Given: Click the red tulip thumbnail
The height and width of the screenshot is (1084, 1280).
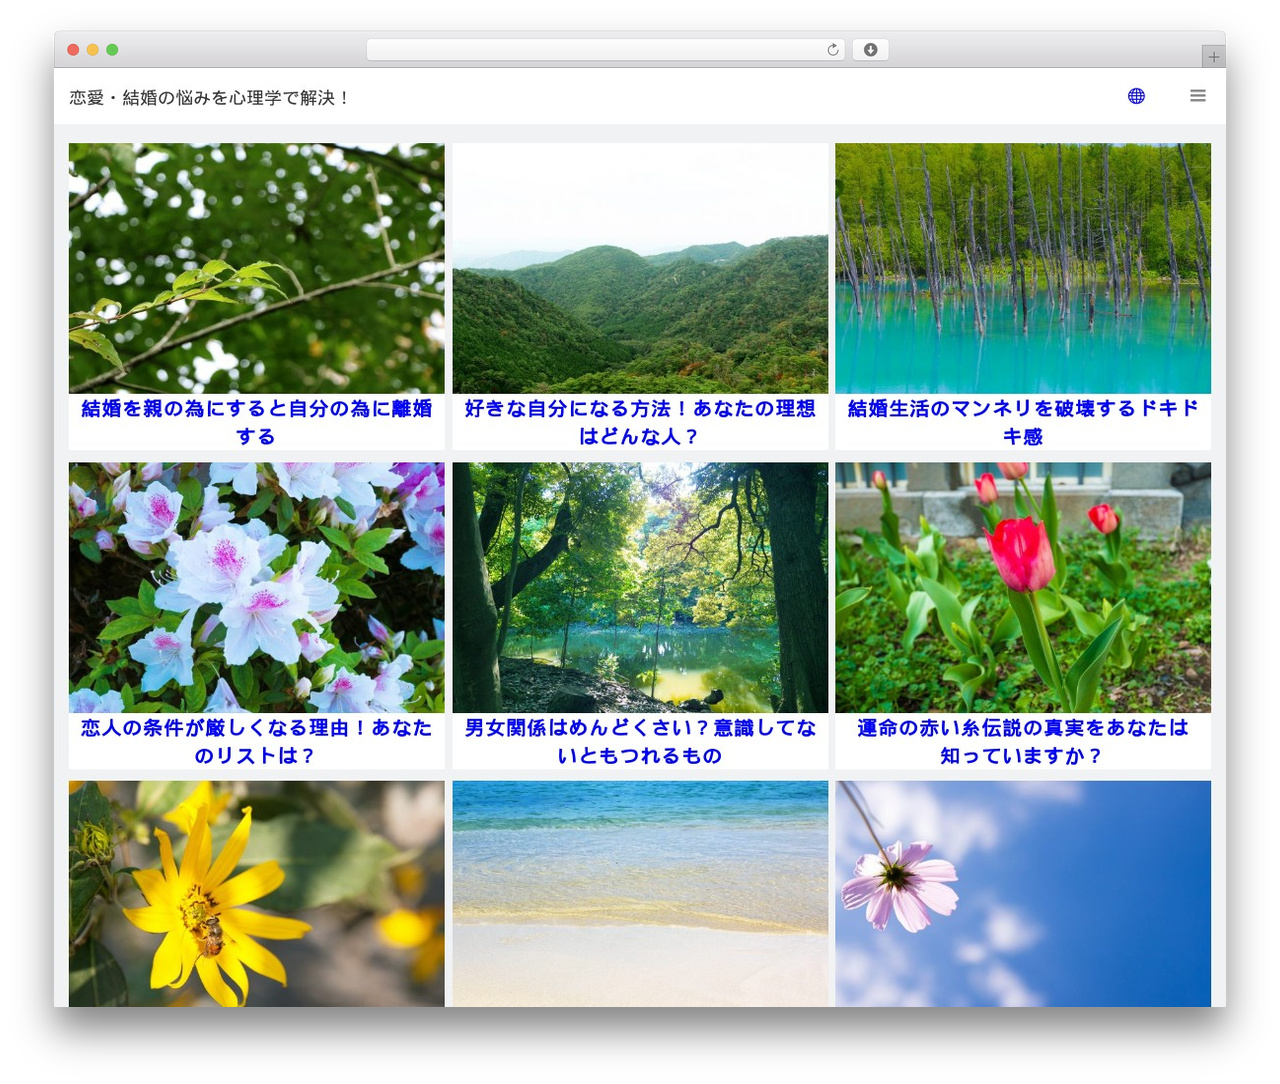Looking at the screenshot, I should 1023,587.
